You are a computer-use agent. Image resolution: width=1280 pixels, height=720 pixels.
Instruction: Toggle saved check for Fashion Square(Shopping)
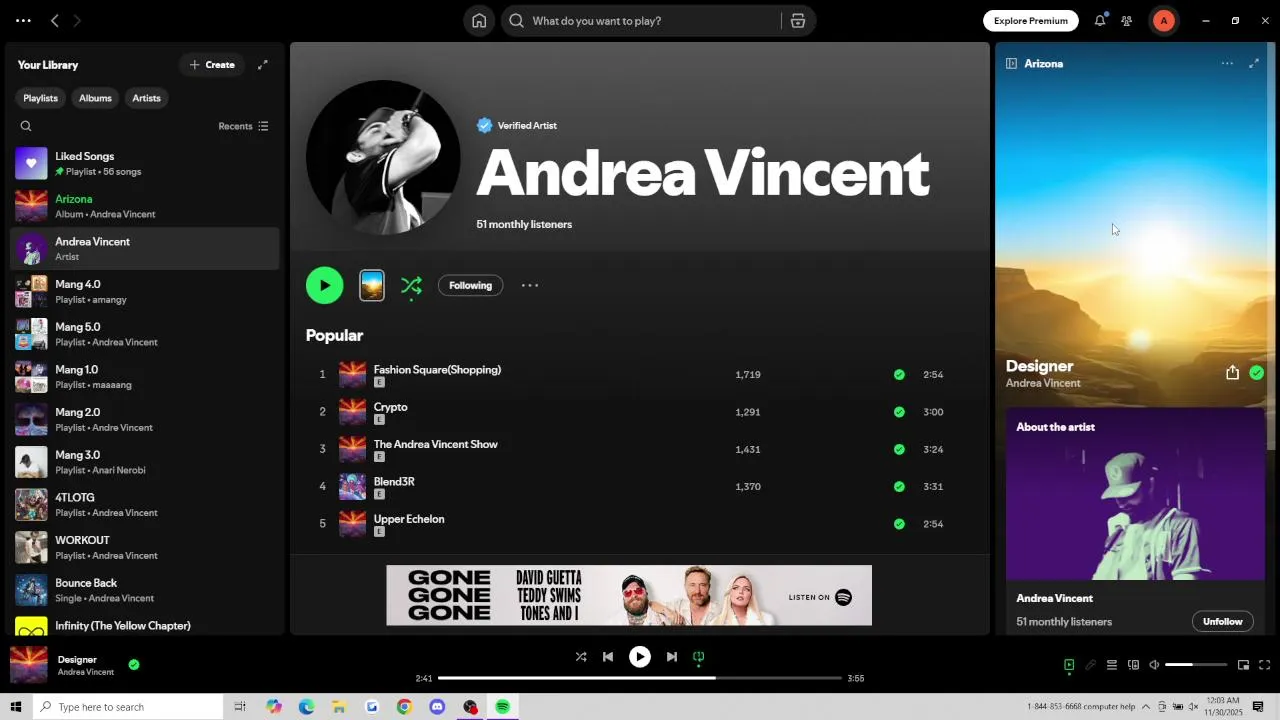click(x=899, y=375)
